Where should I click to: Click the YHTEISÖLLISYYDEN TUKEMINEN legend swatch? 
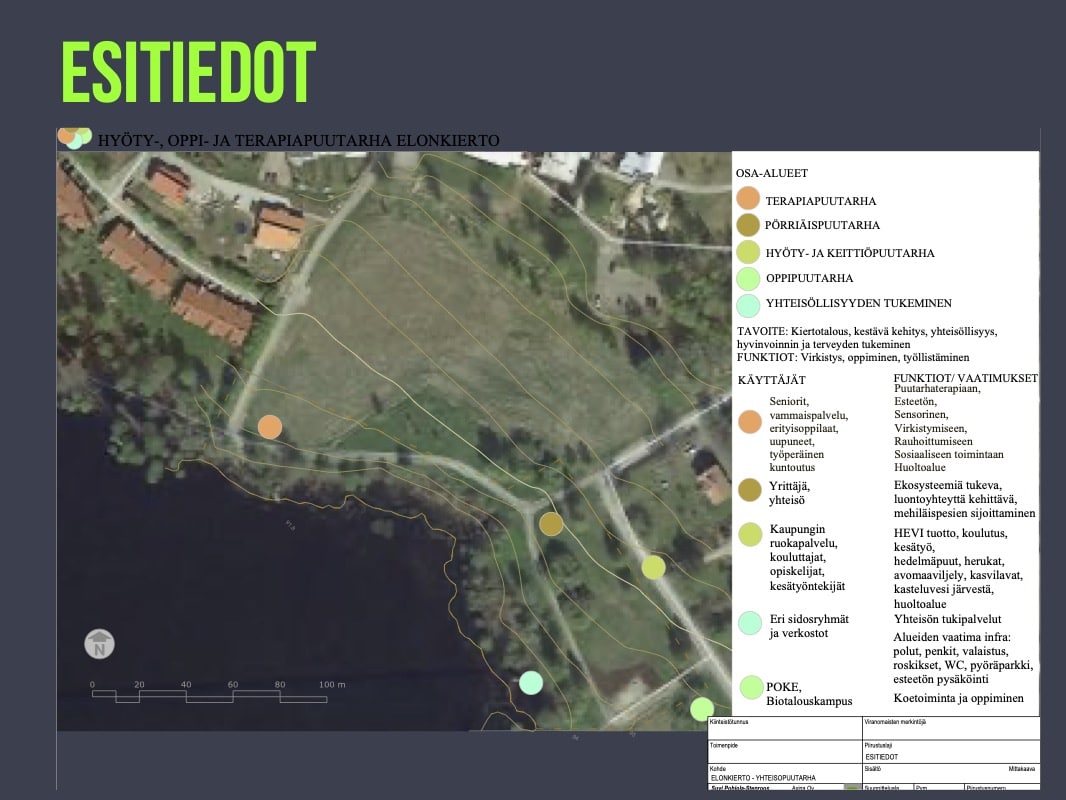click(x=748, y=304)
